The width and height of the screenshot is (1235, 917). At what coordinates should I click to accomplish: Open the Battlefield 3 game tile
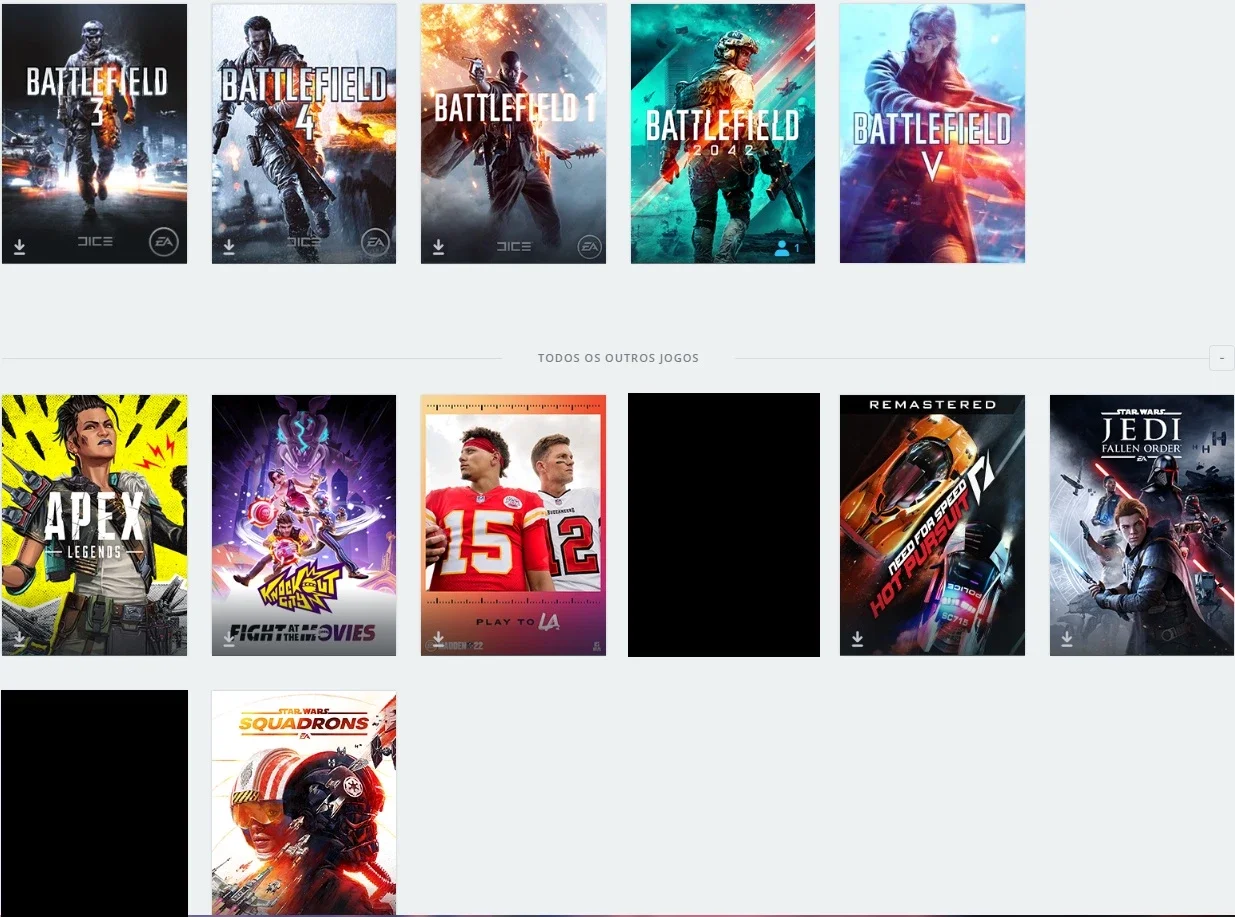pyautogui.click(x=94, y=134)
